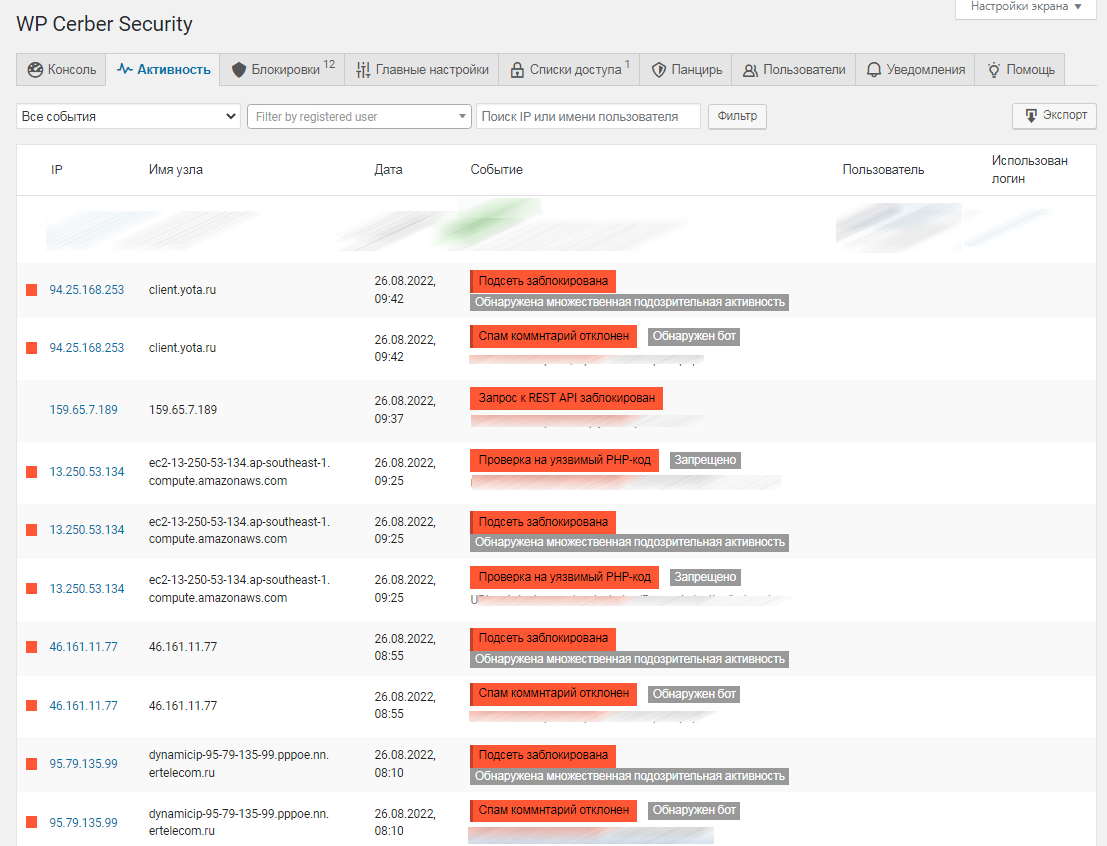Open the Все события event dropdown

coord(128,116)
